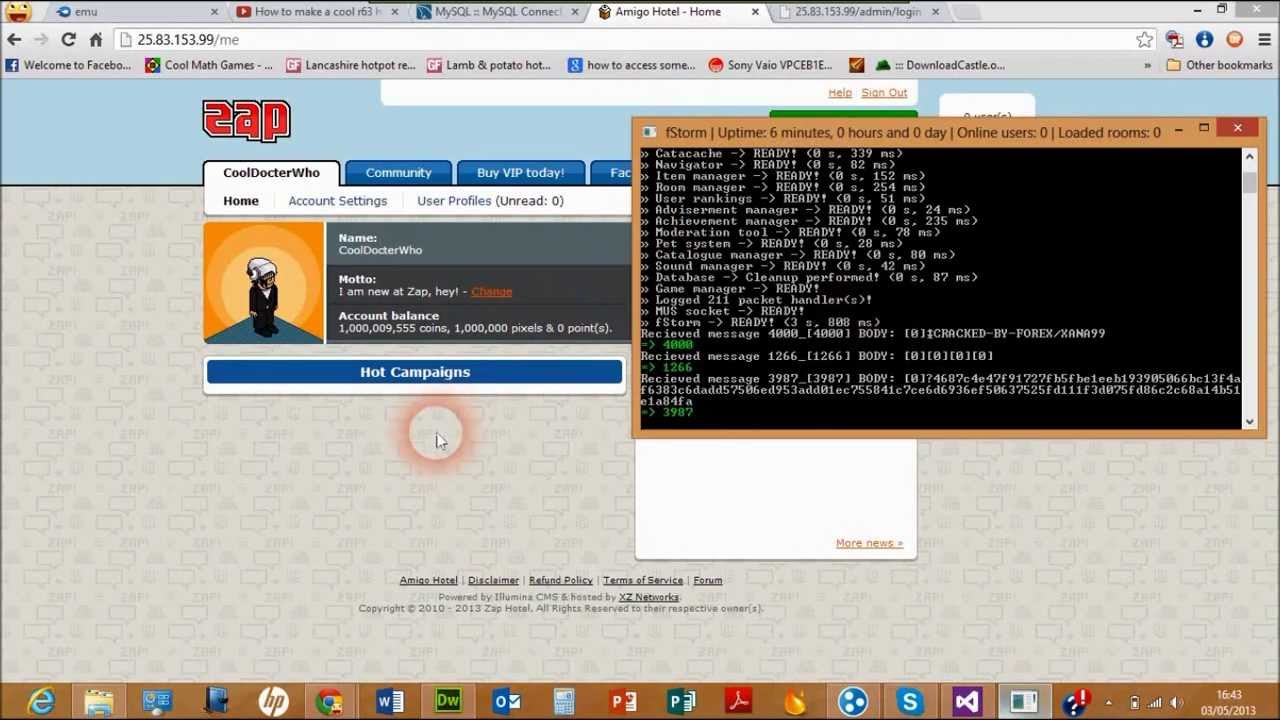Click the browser forward arrow

point(41,39)
